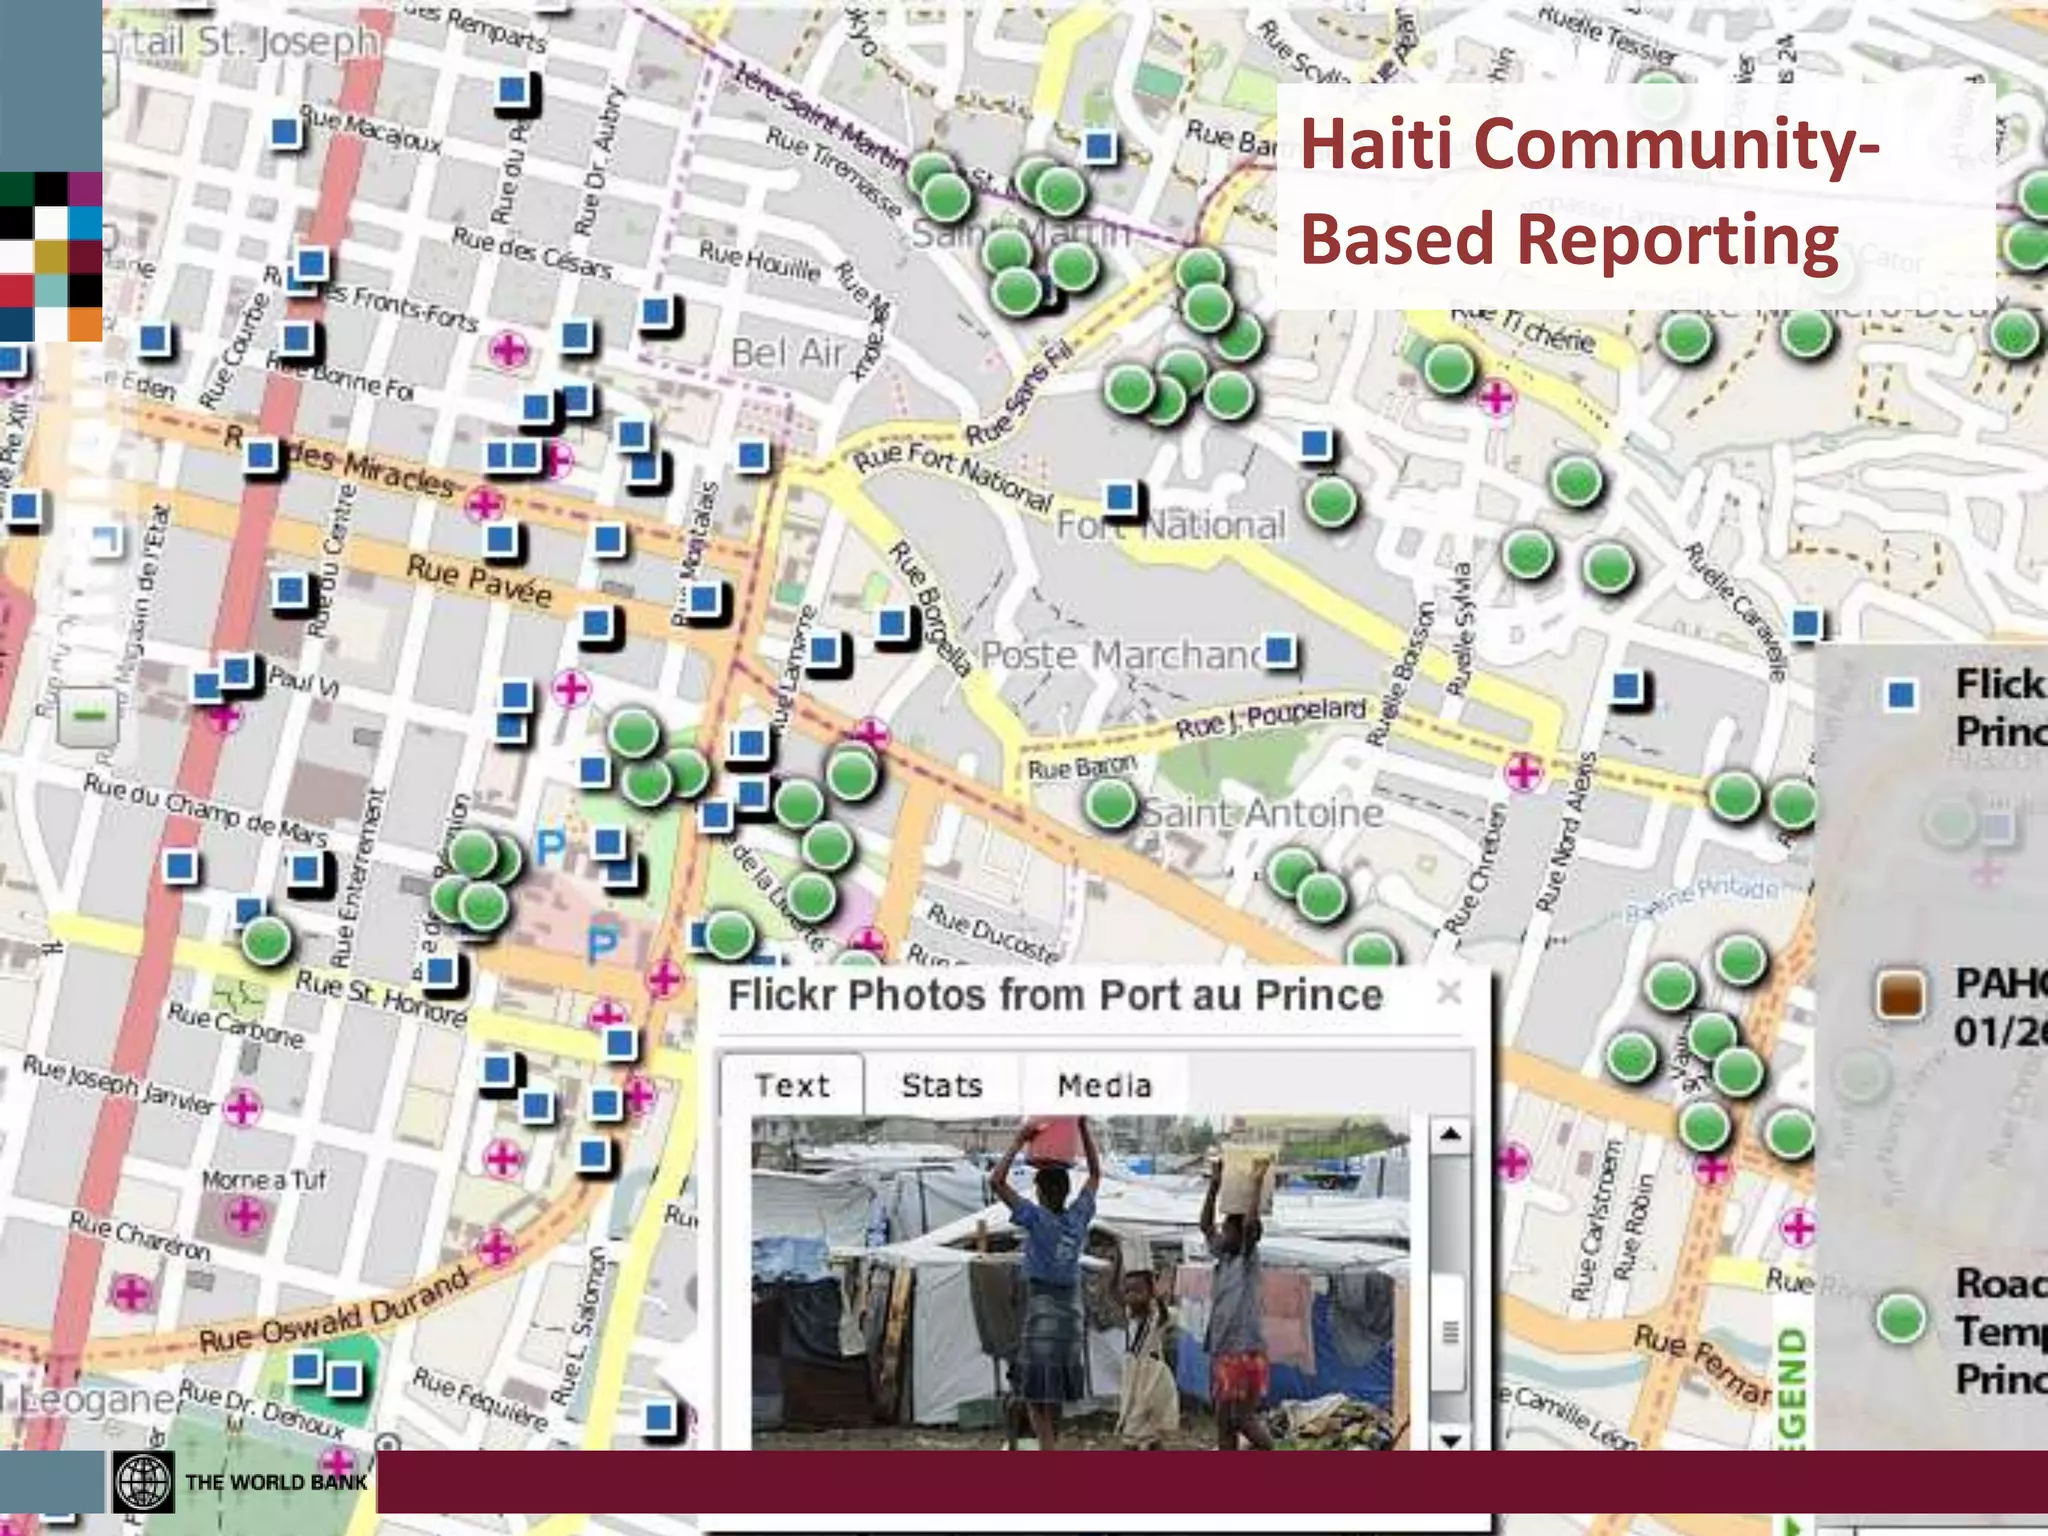Click pink cross beside Rue Joseph Janvier label

click(241, 1108)
